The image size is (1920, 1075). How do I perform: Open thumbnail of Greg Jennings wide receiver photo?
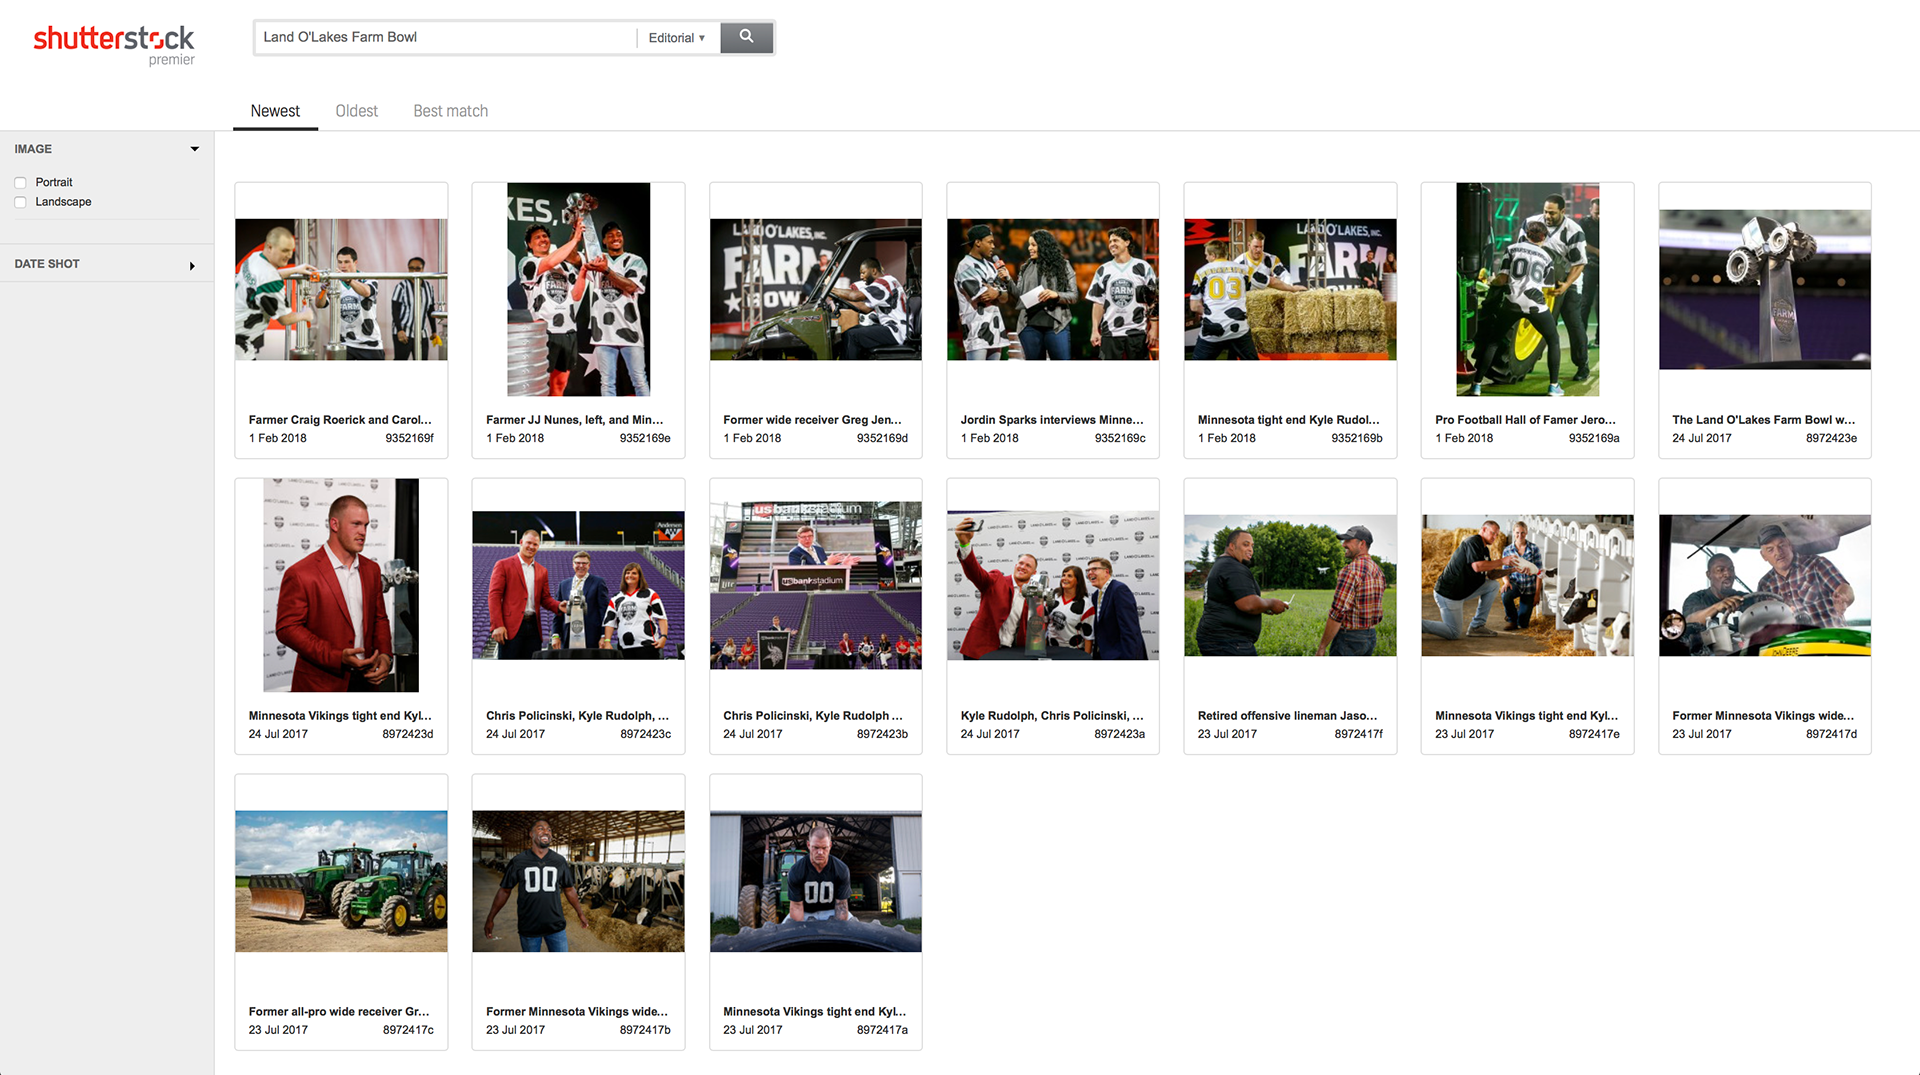pyautogui.click(x=816, y=290)
